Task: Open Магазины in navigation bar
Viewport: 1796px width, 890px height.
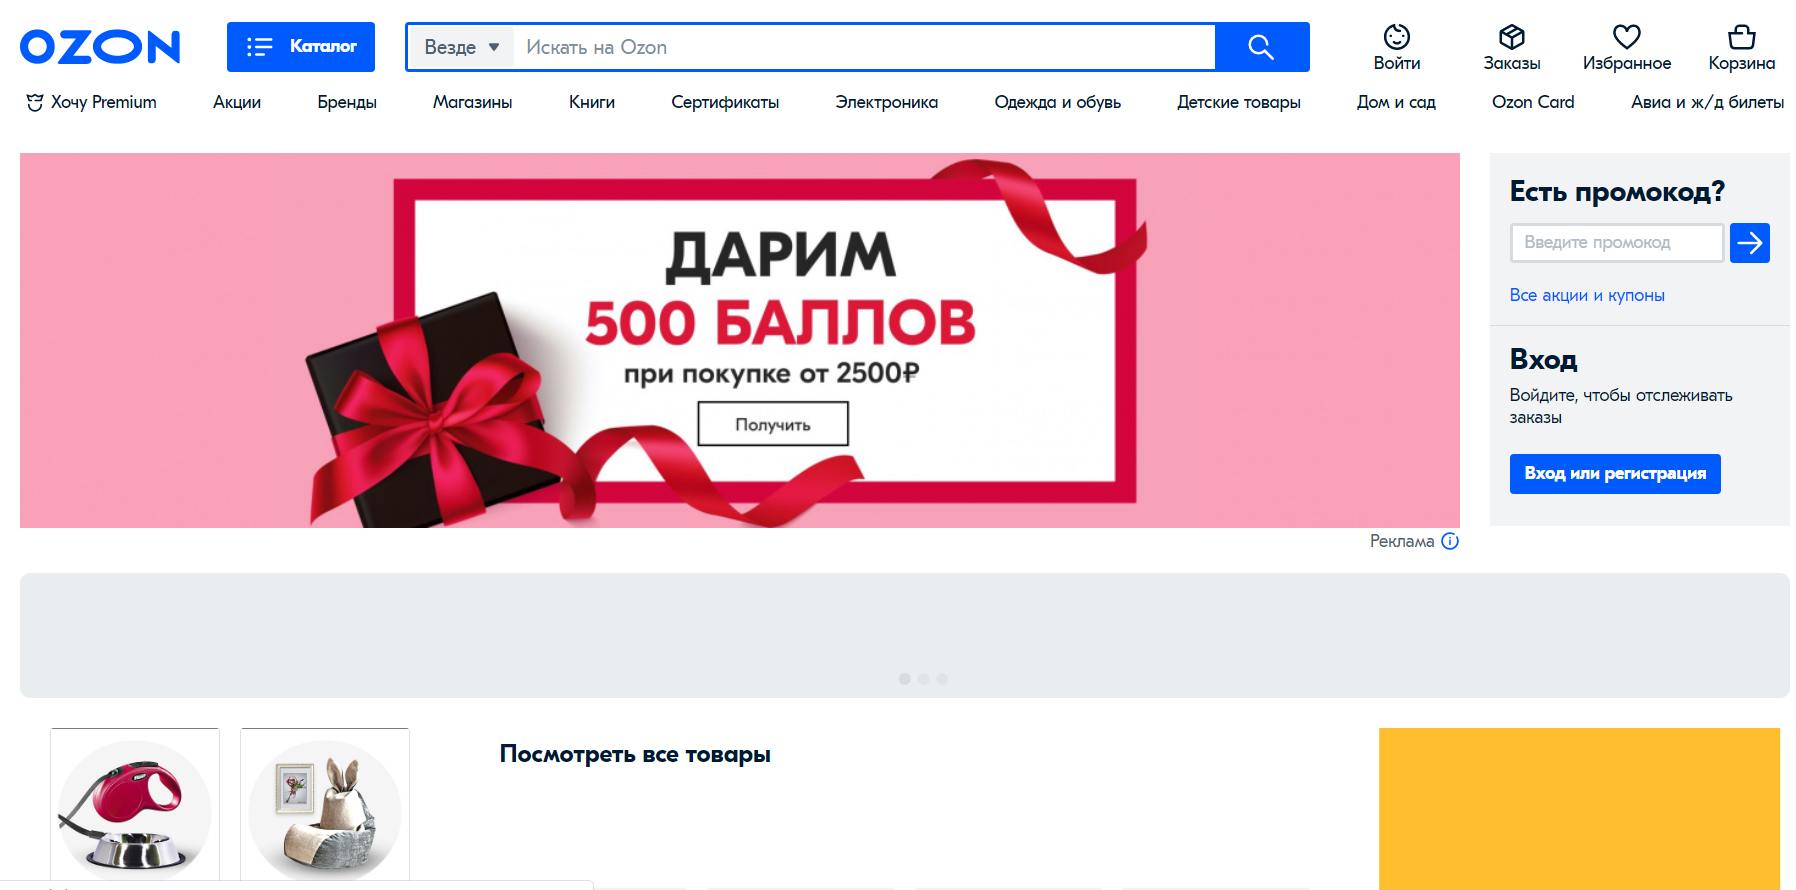Action: (x=472, y=102)
